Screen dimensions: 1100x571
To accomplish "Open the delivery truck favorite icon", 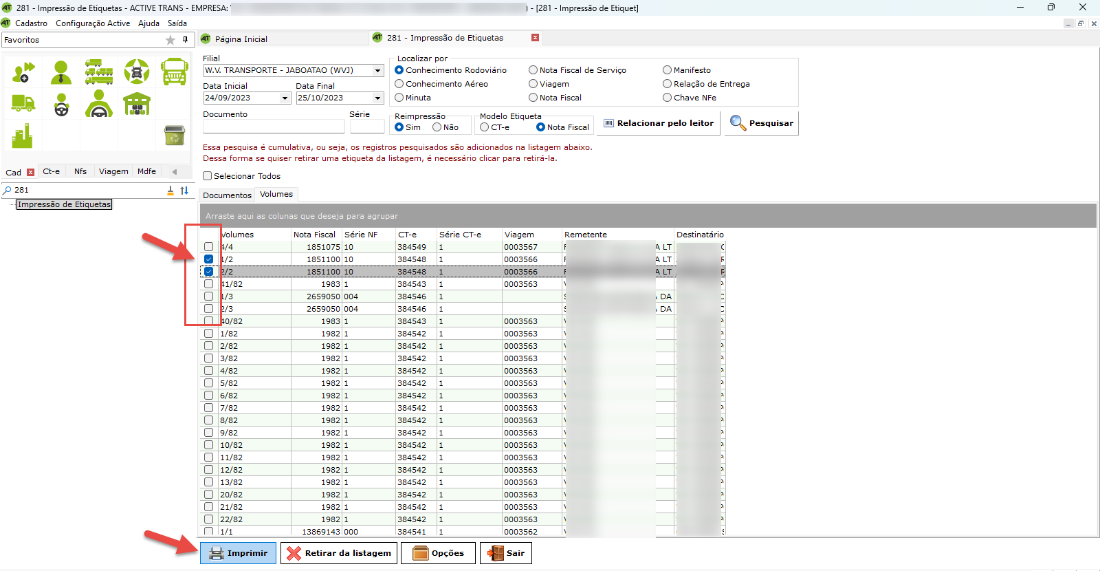I will [23, 104].
